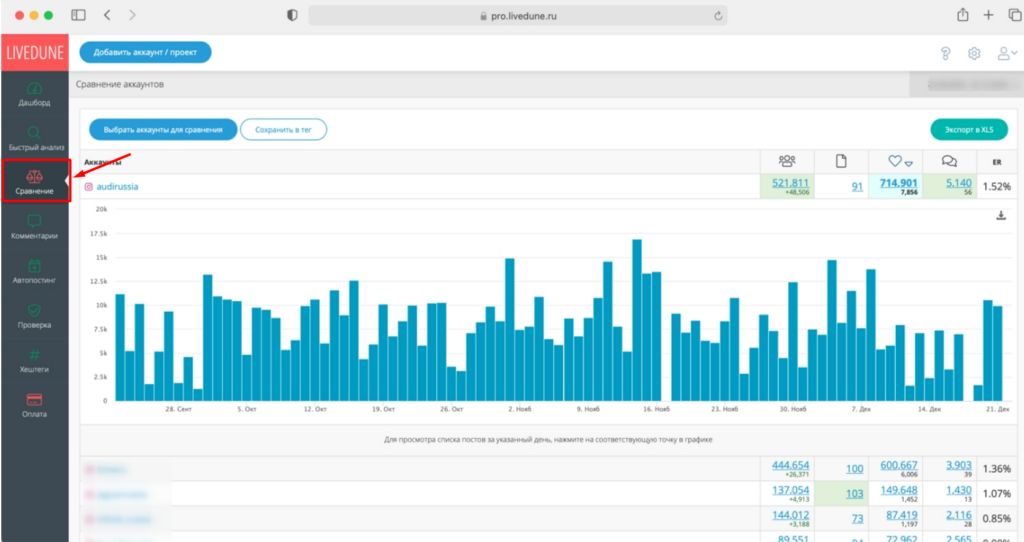Export the table with Экспорт в XLS

click(x=968, y=129)
